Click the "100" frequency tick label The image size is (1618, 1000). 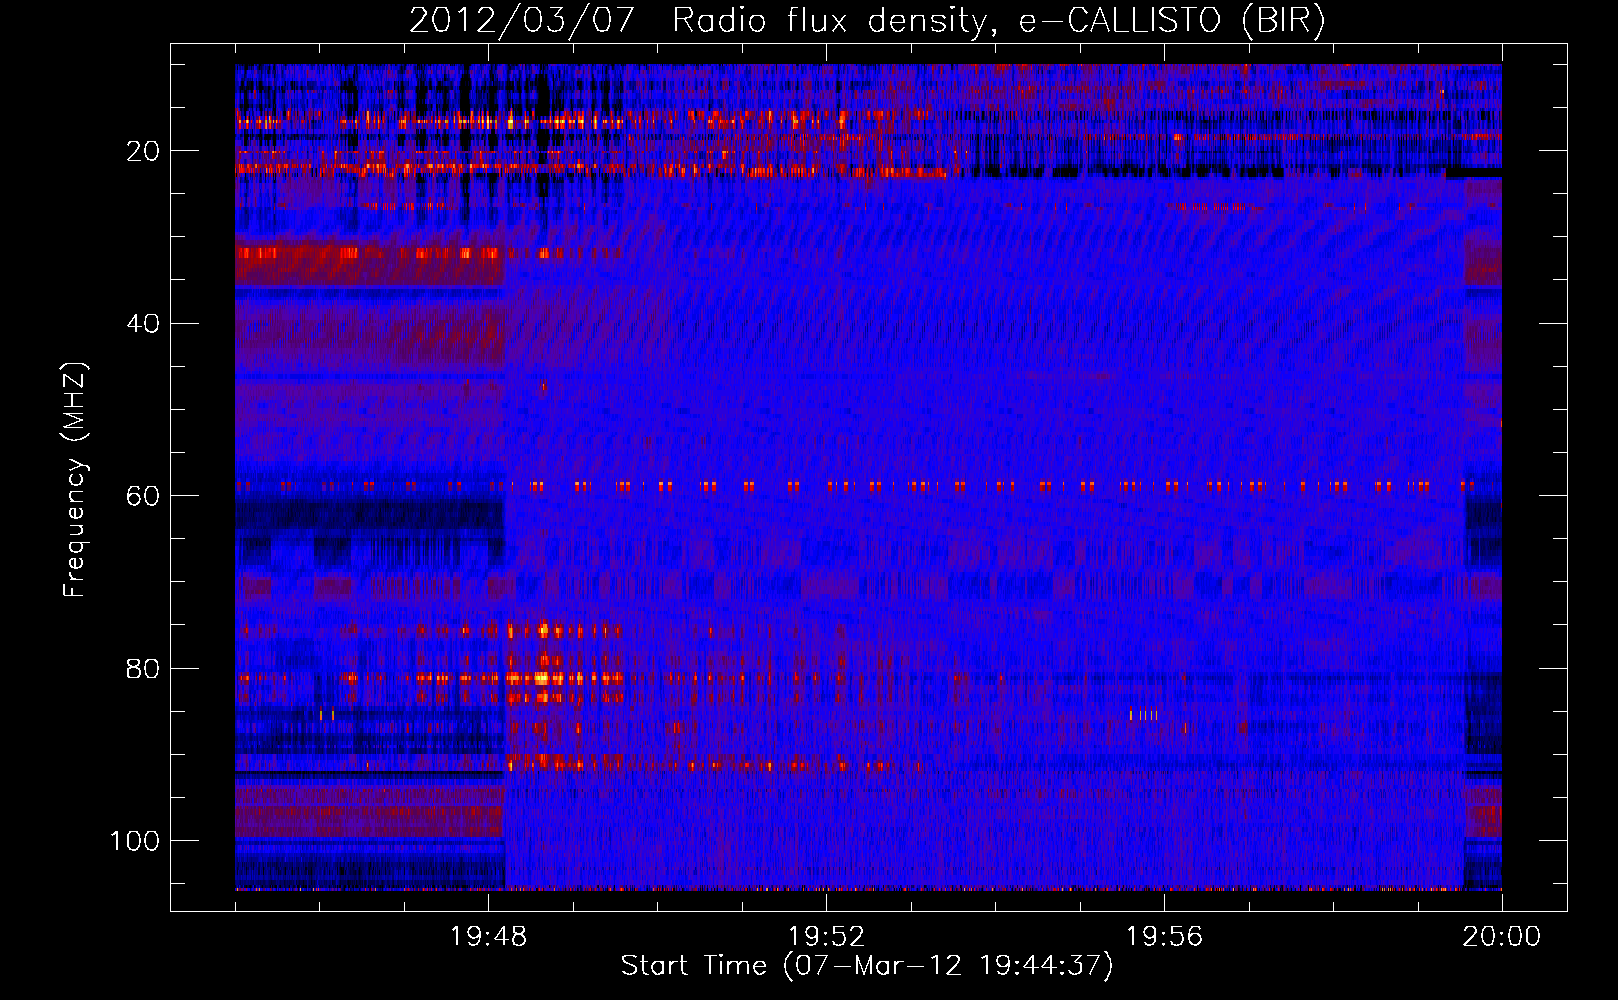[x=135, y=841]
